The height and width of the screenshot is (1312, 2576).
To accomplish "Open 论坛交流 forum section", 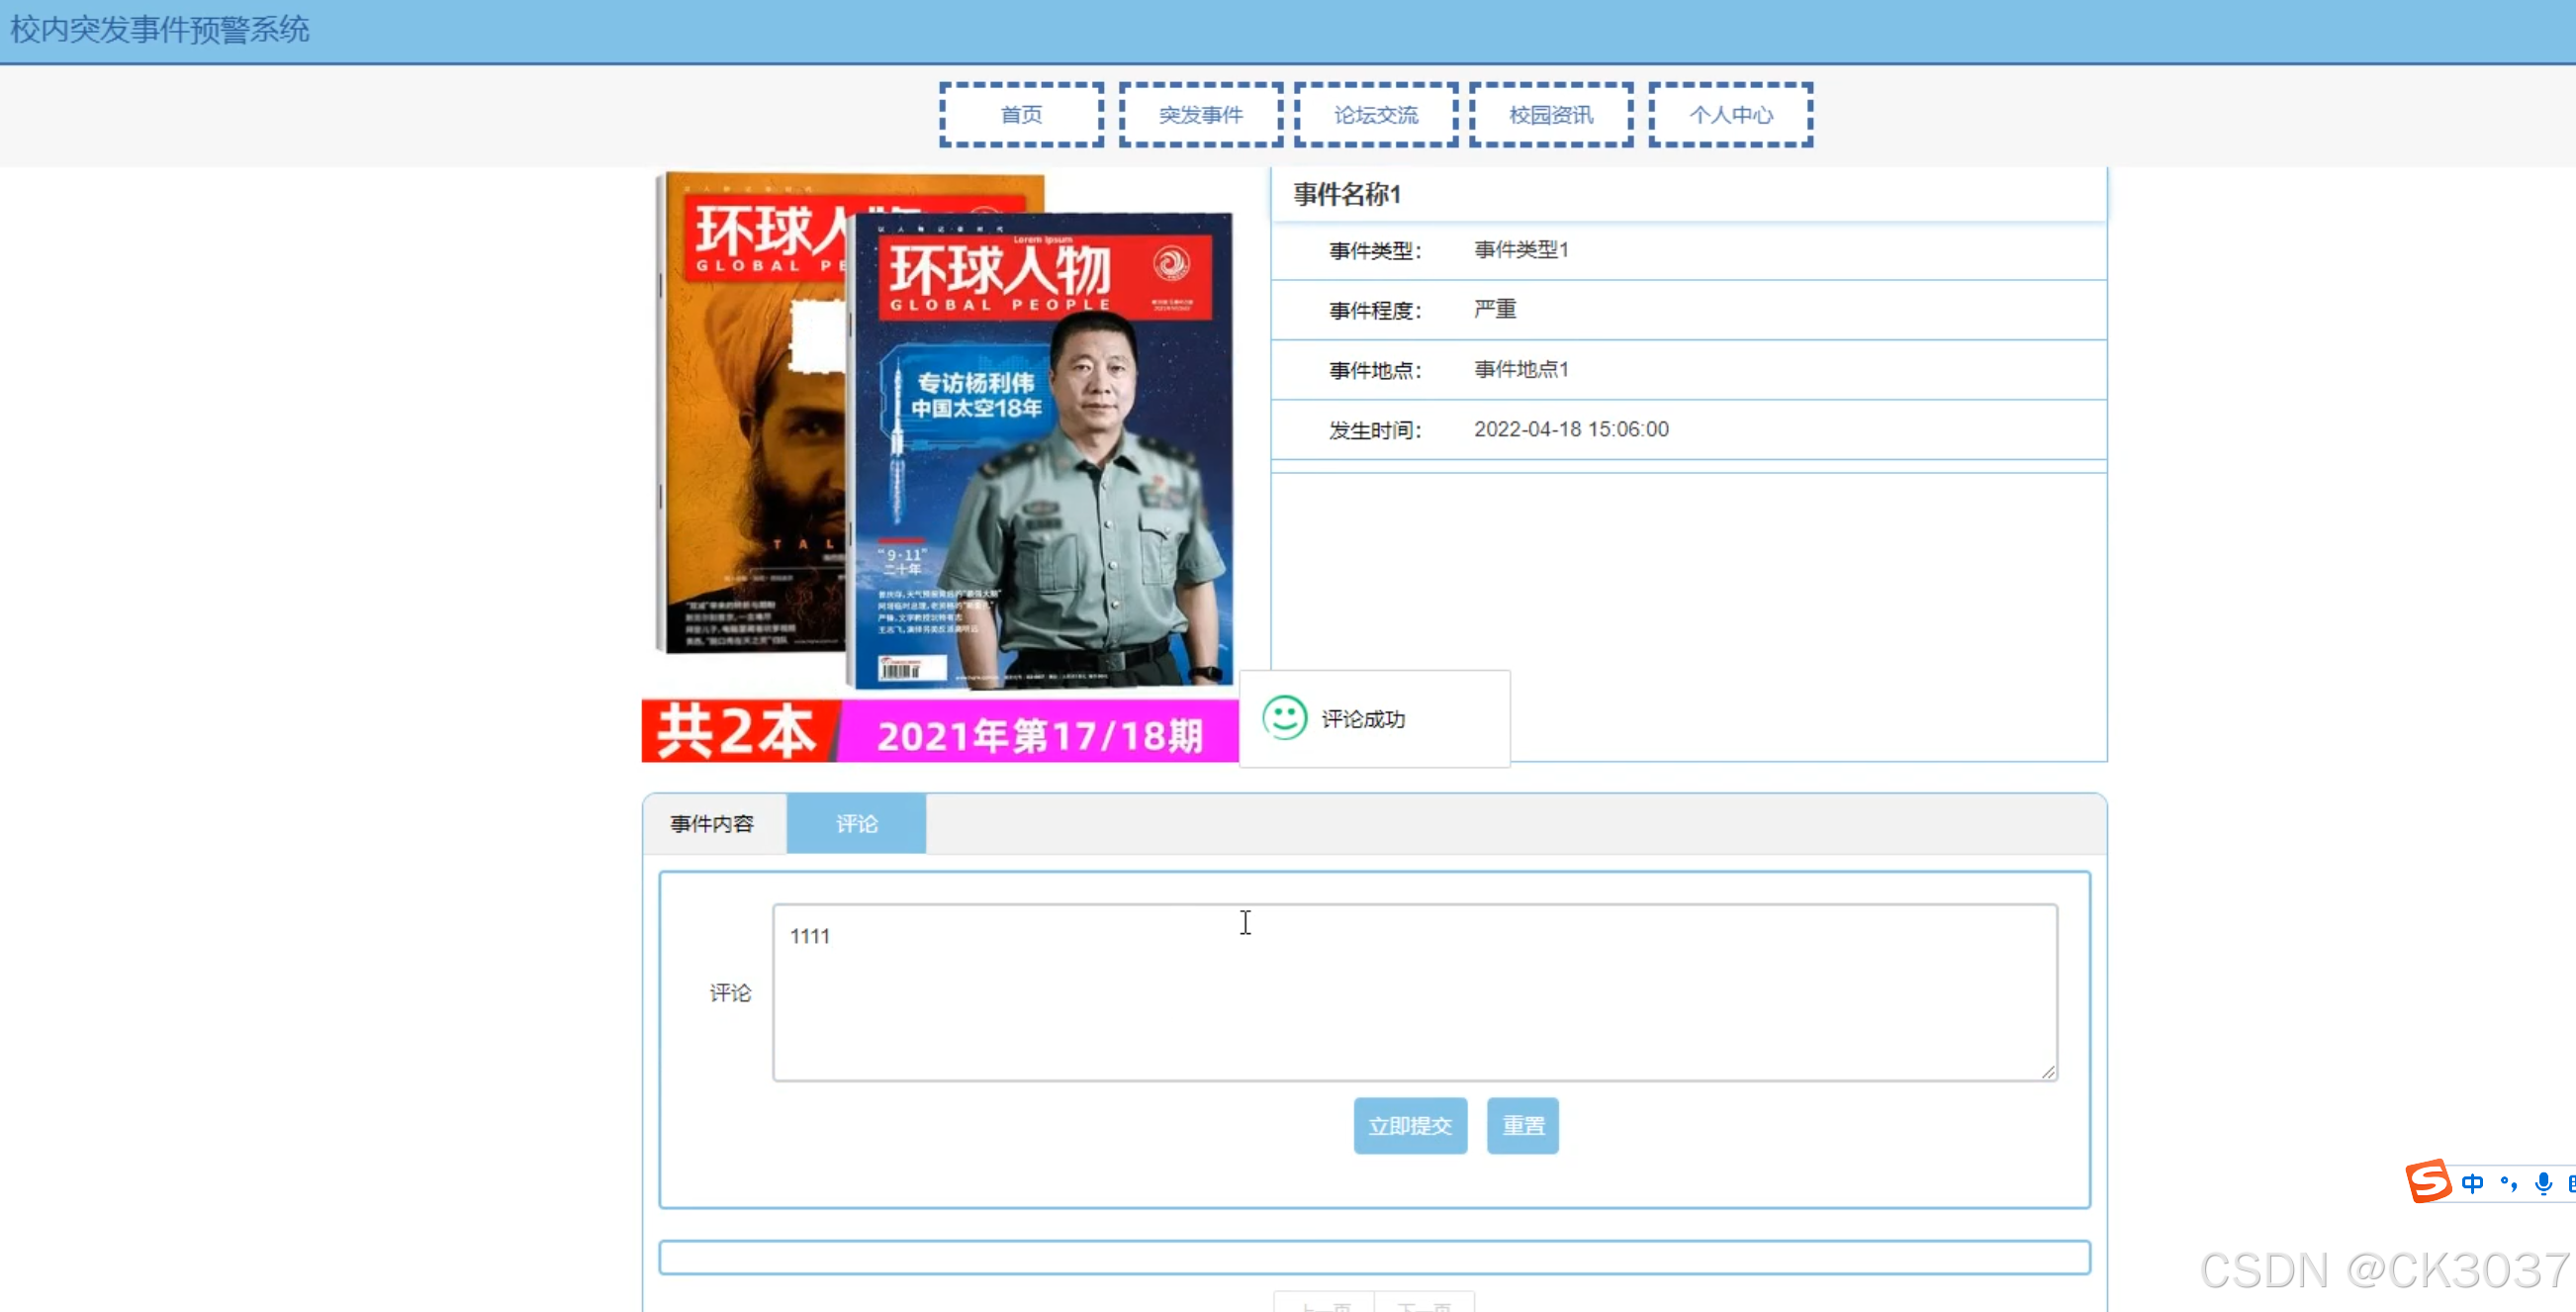I will (1375, 115).
